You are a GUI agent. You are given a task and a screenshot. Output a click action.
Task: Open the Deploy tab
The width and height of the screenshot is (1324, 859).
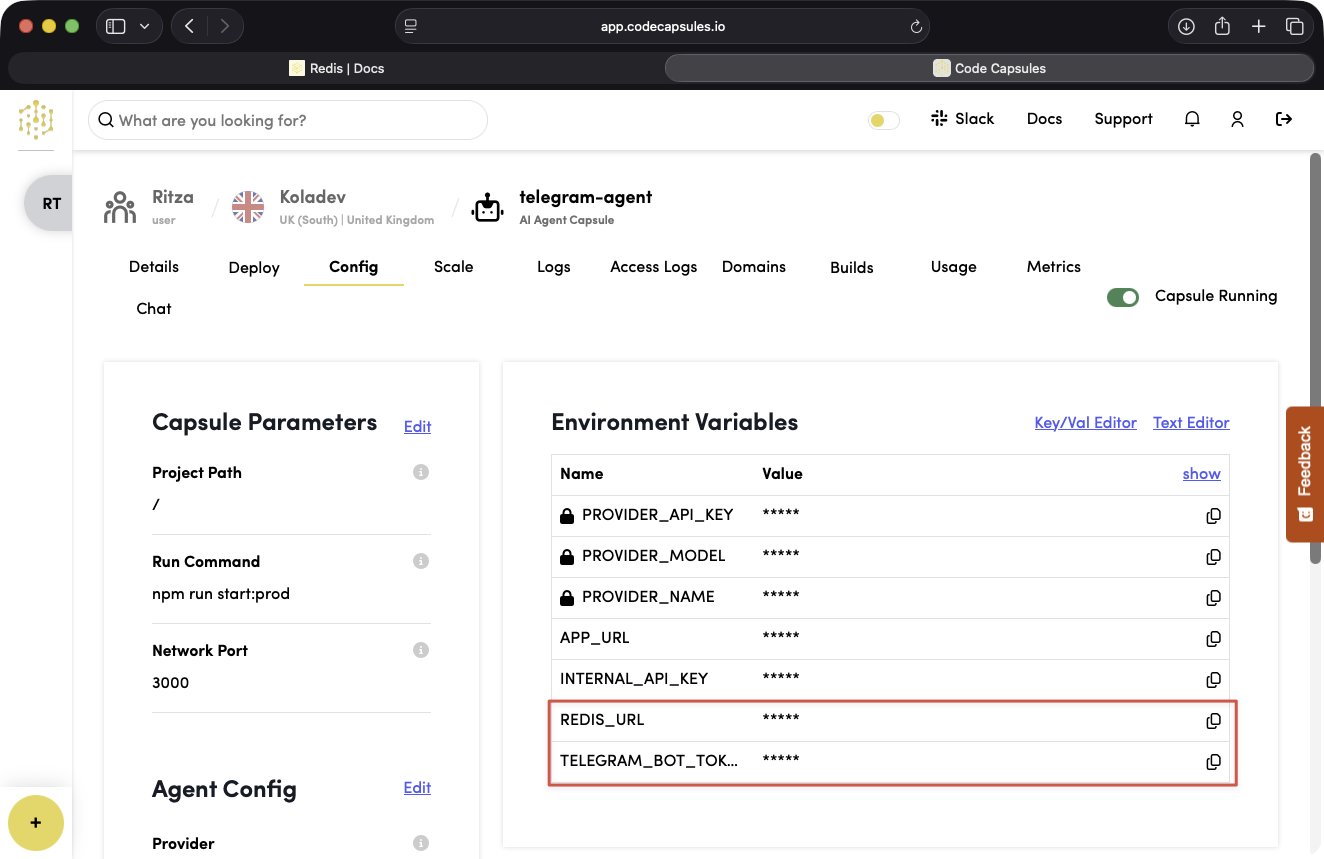(x=254, y=268)
